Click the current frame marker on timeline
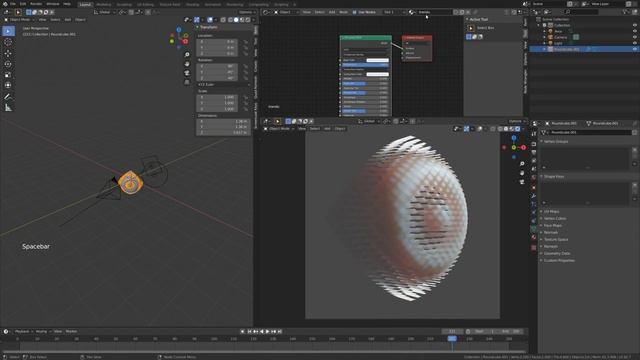This screenshot has height=360, width=640. (x=452, y=339)
